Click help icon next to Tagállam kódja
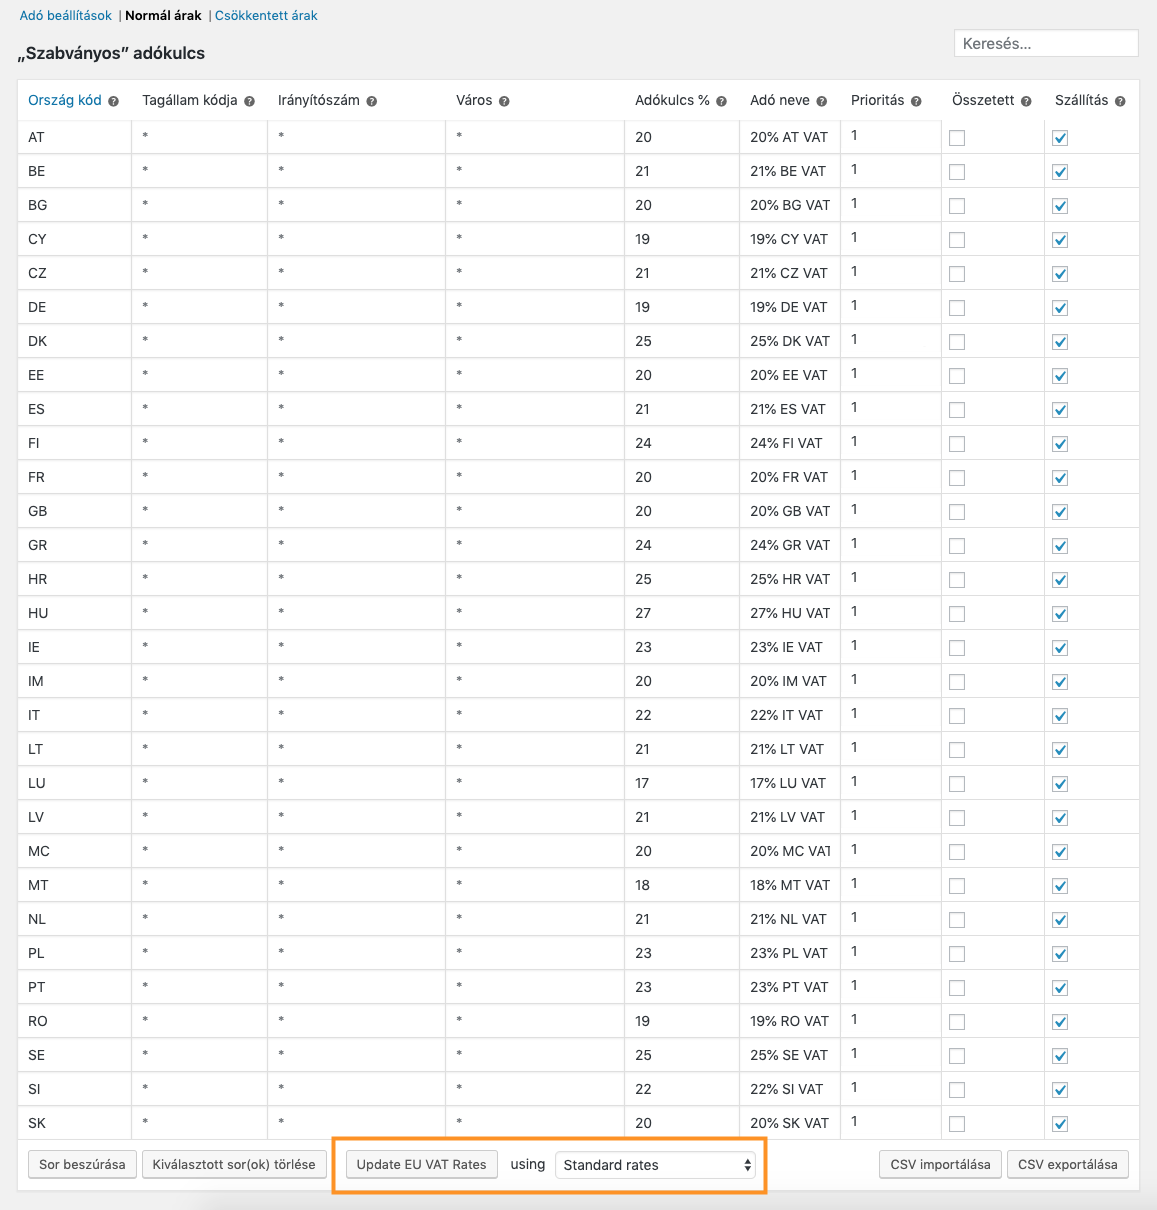Image resolution: width=1157 pixels, height=1210 pixels. tap(249, 100)
